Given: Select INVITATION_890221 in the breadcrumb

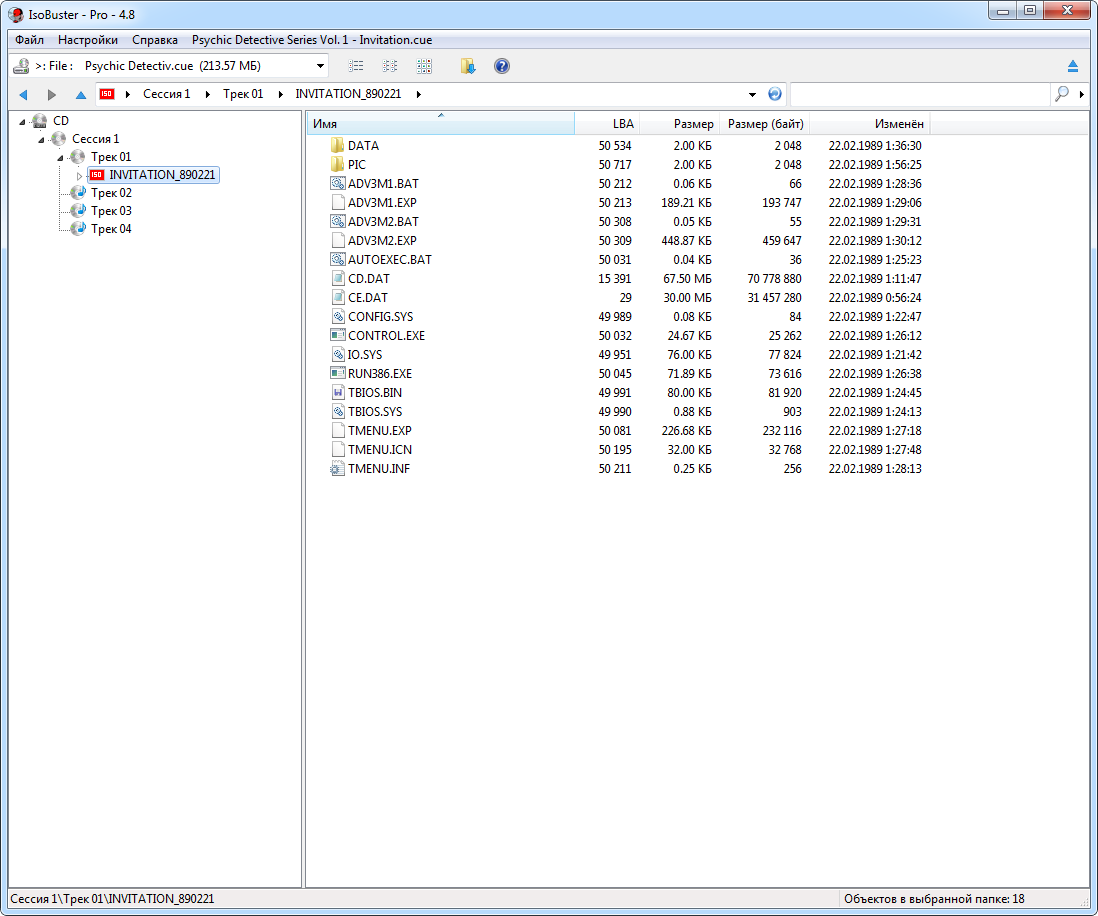Looking at the screenshot, I should [x=348, y=94].
